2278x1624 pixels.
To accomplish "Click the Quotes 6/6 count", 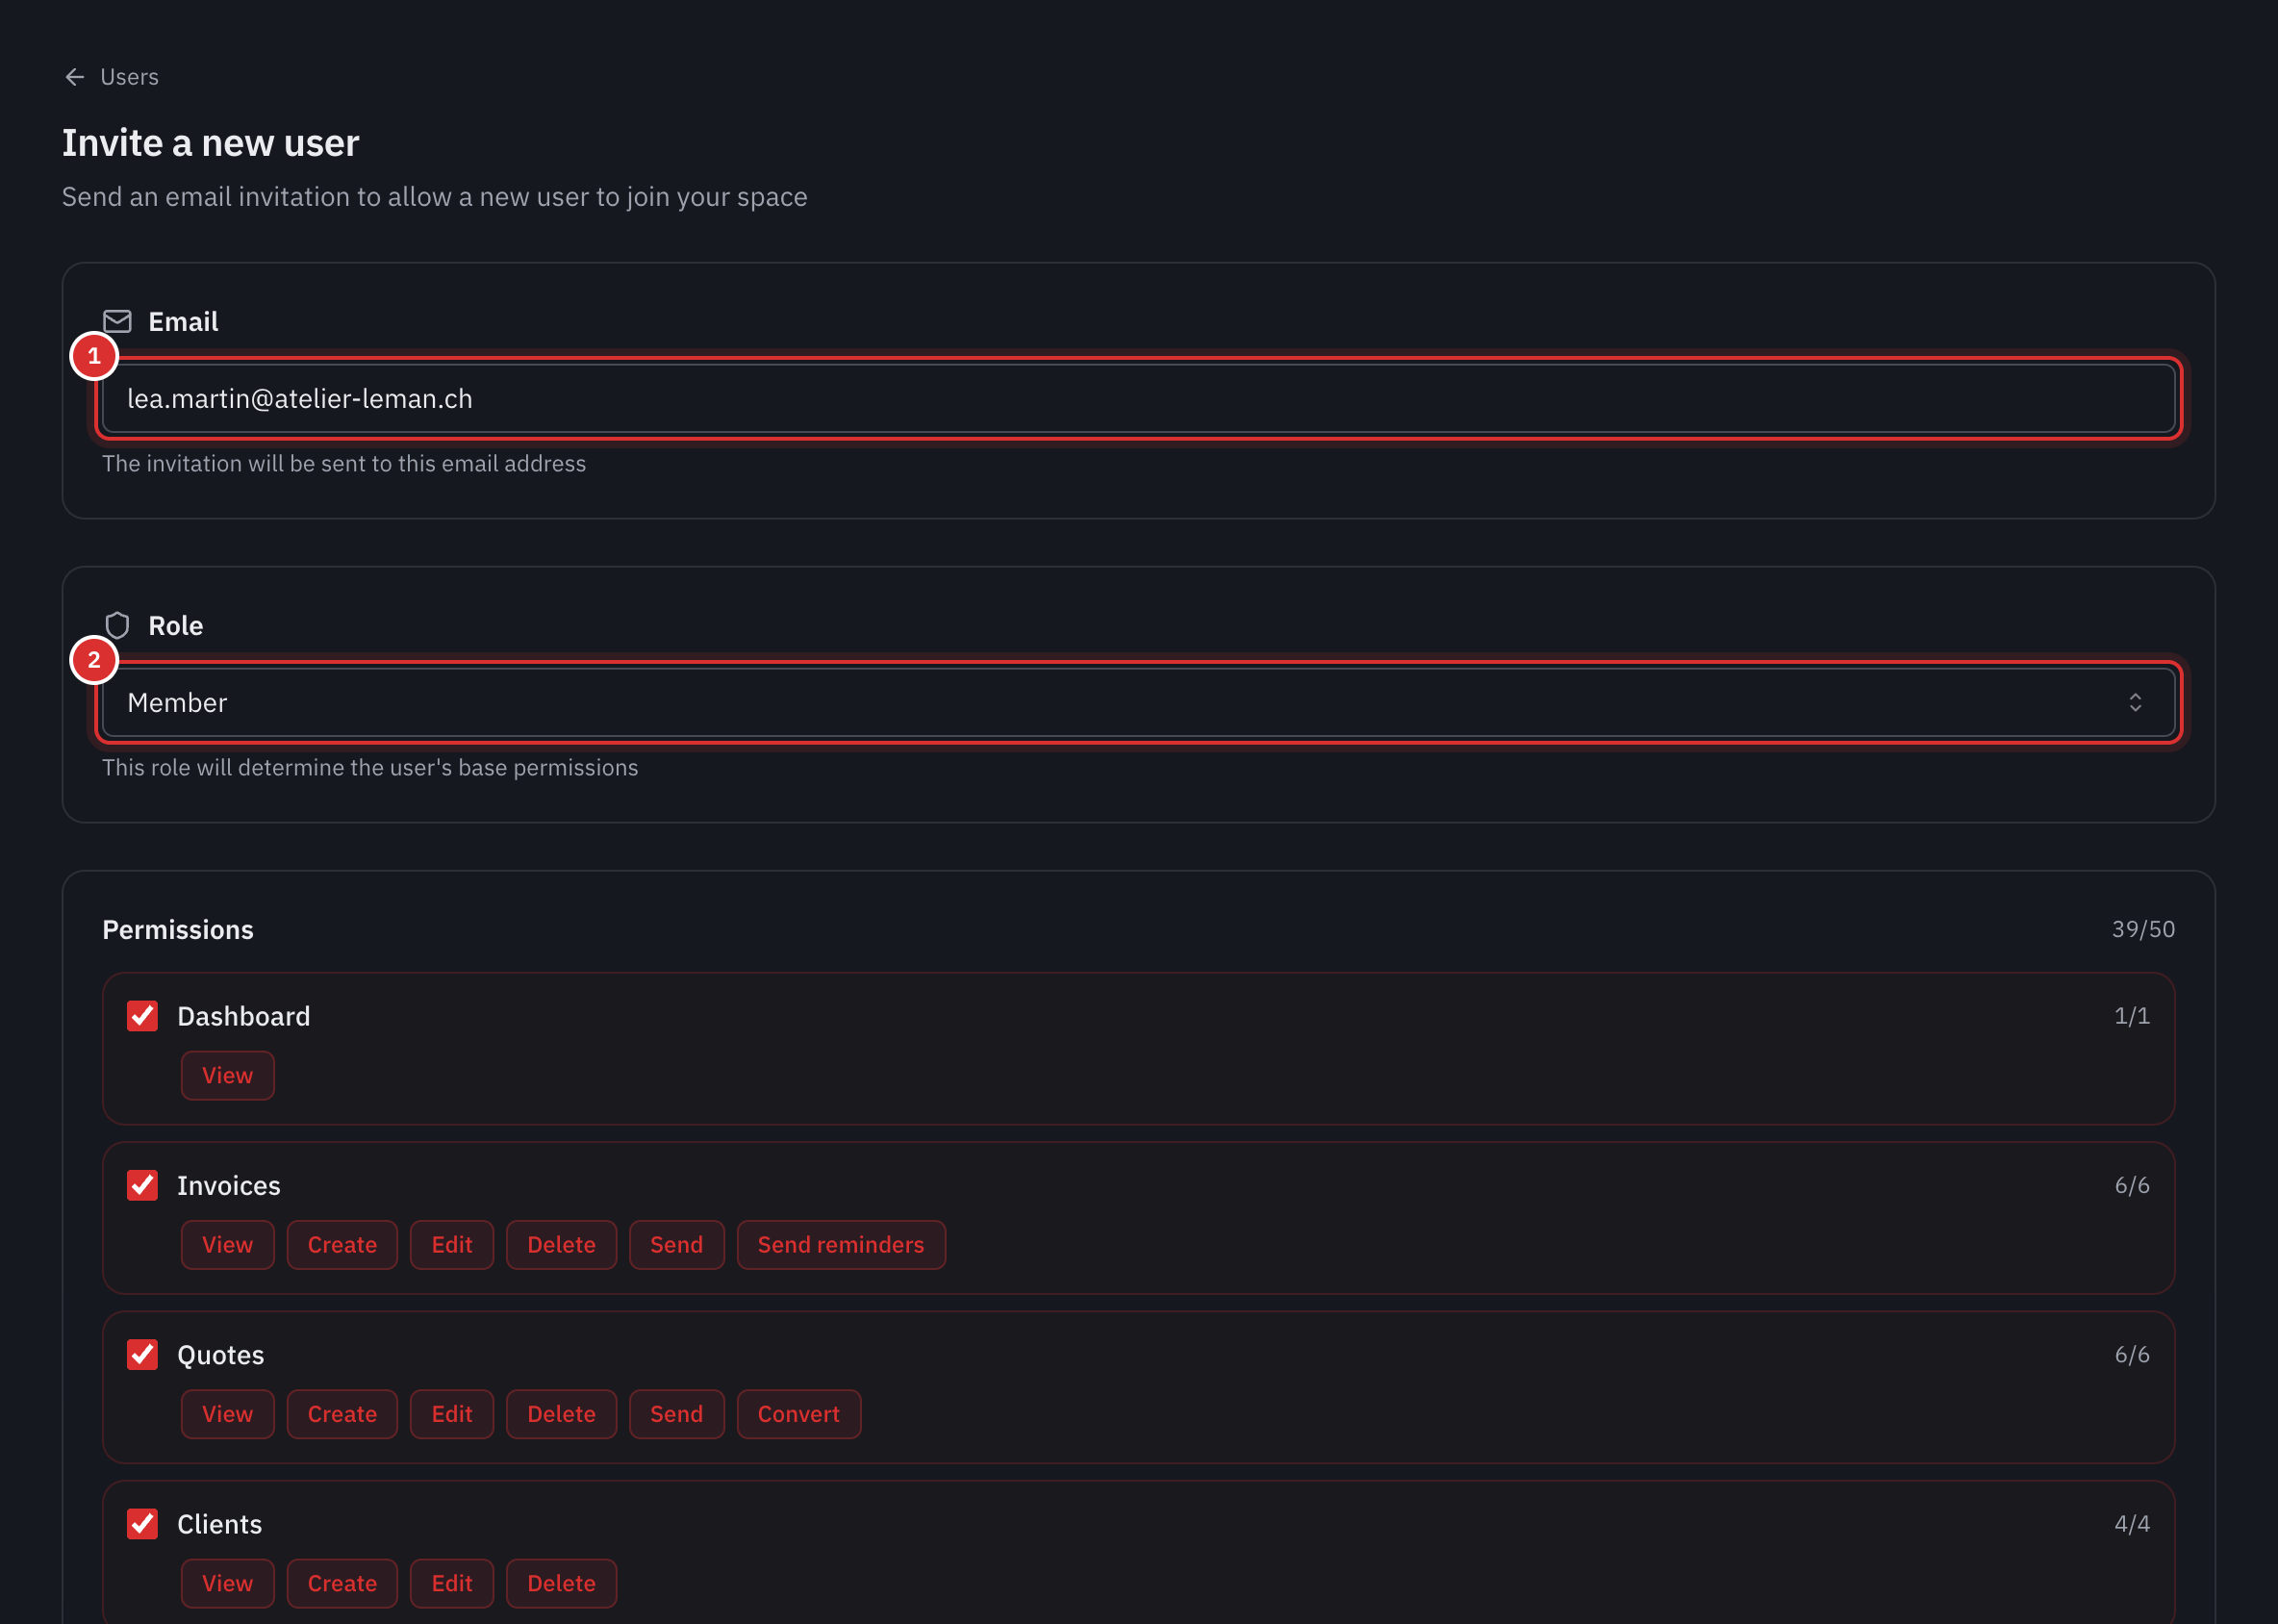I will [2131, 1354].
